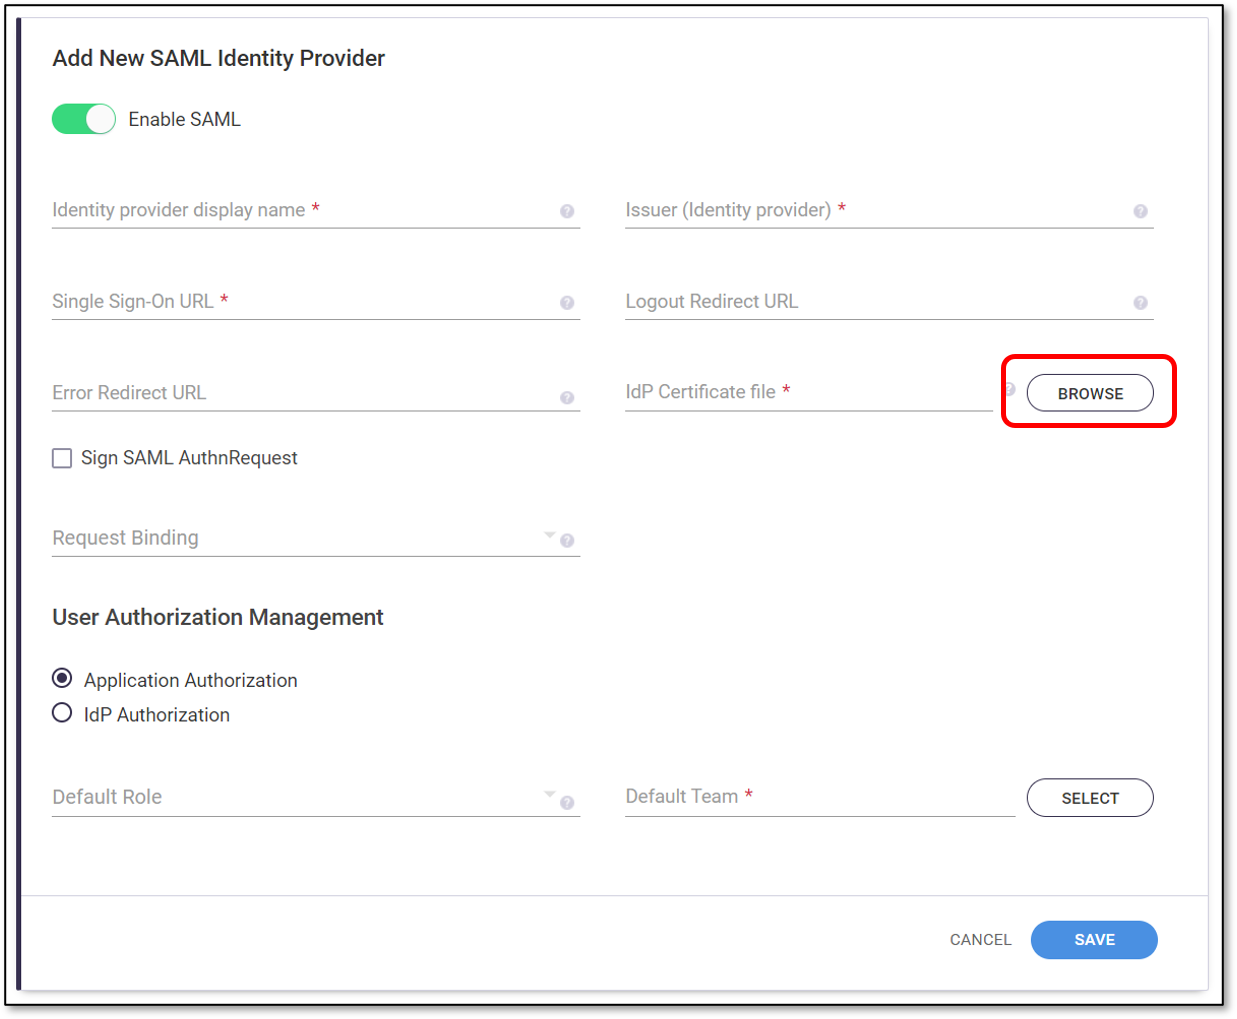Focus the Single Sign-On URL field
1237x1019 pixels.
pyautogui.click(x=316, y=302)
